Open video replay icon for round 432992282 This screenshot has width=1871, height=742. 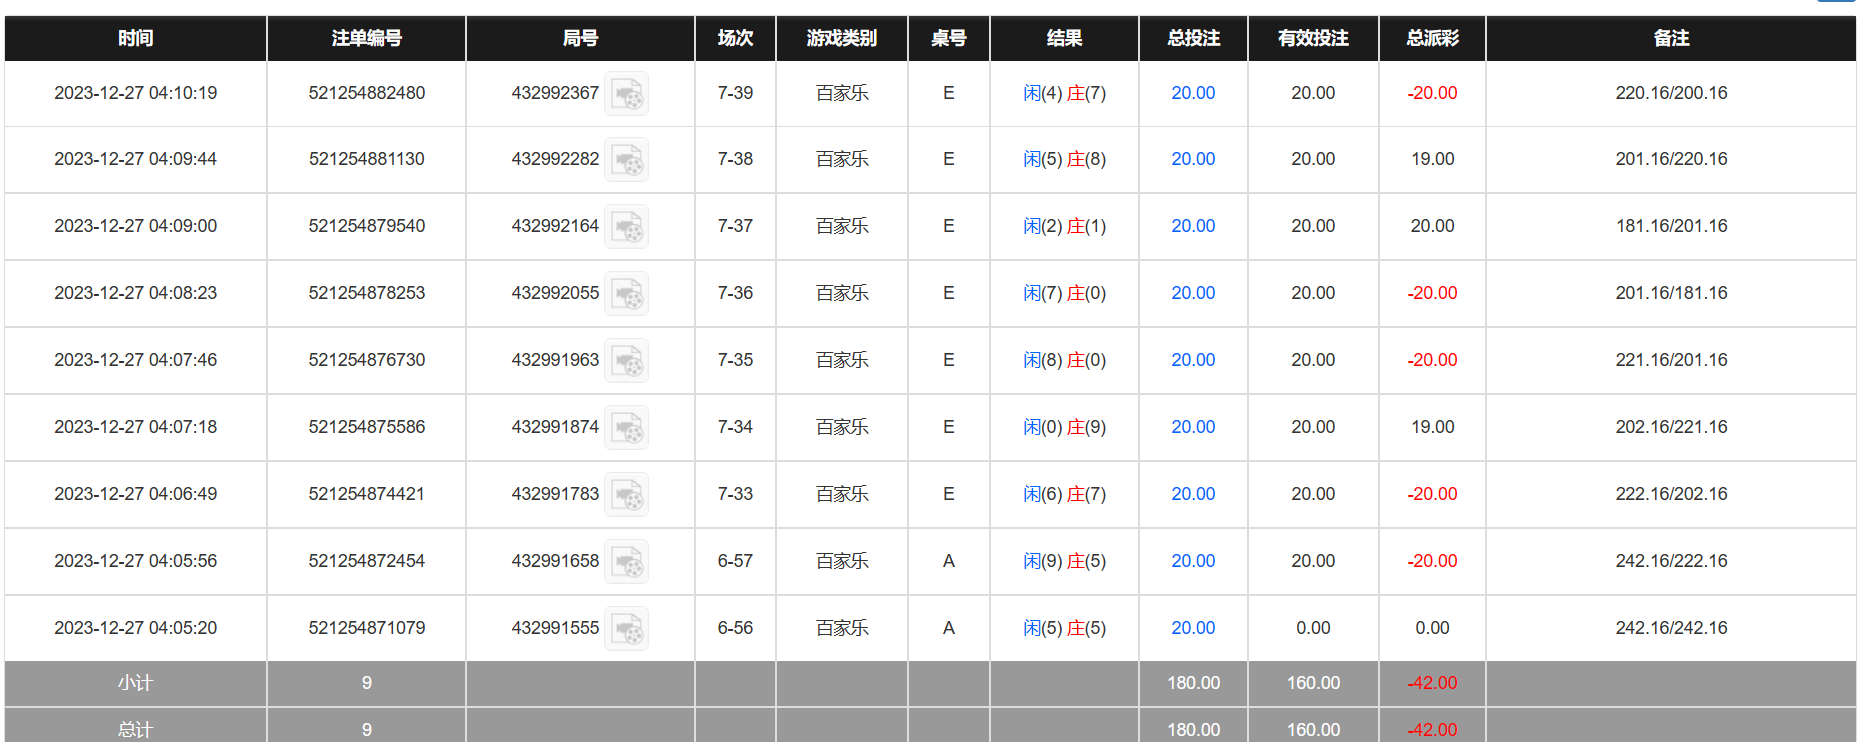(x=627, y=160)
